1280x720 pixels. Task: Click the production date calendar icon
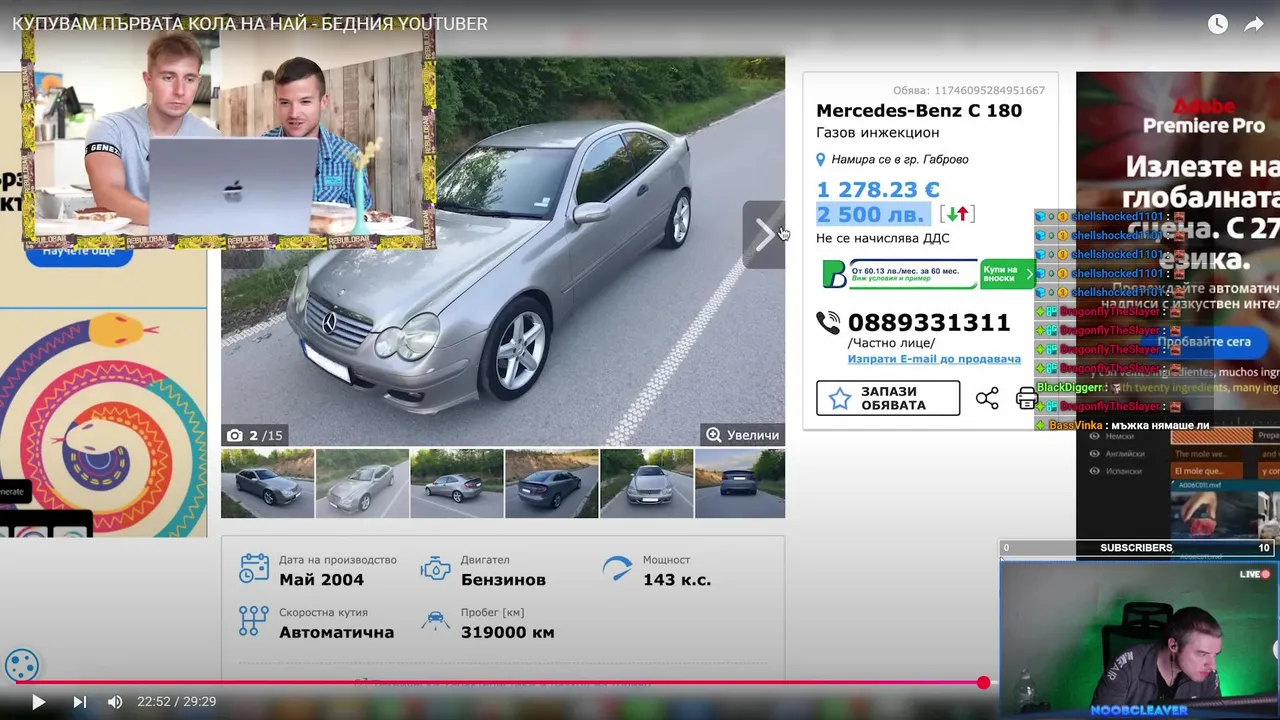coord(254,568)
